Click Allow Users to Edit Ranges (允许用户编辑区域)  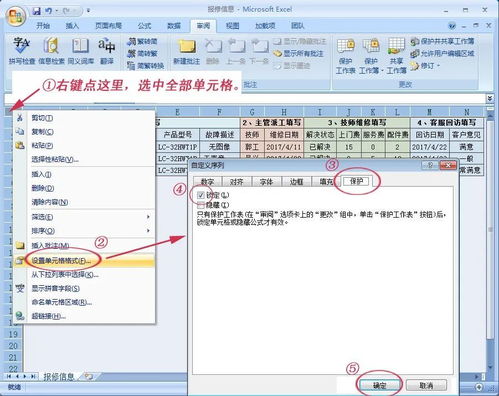(442, 53)
